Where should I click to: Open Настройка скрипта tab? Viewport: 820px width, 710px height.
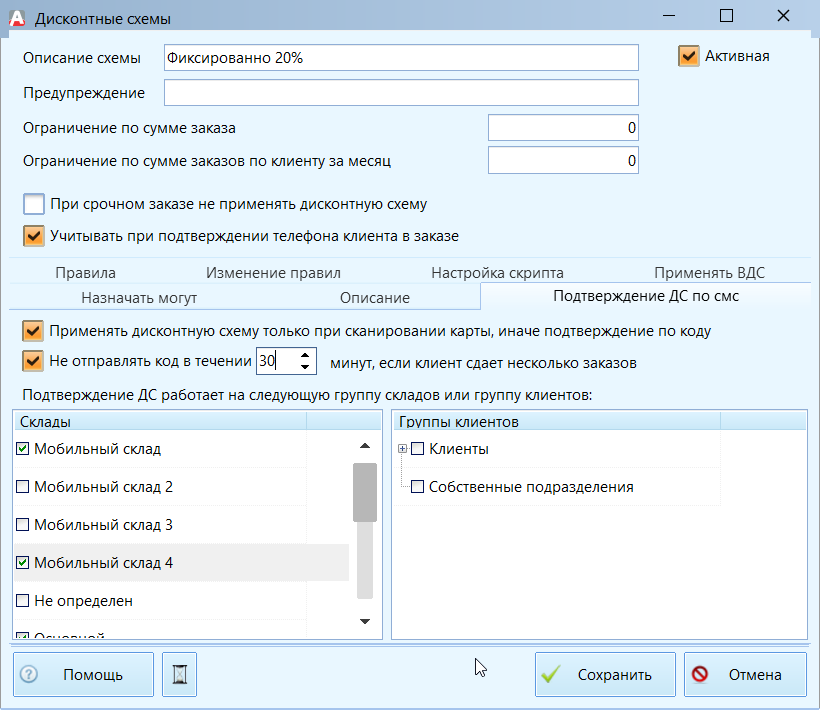click(x=497, y=272)
